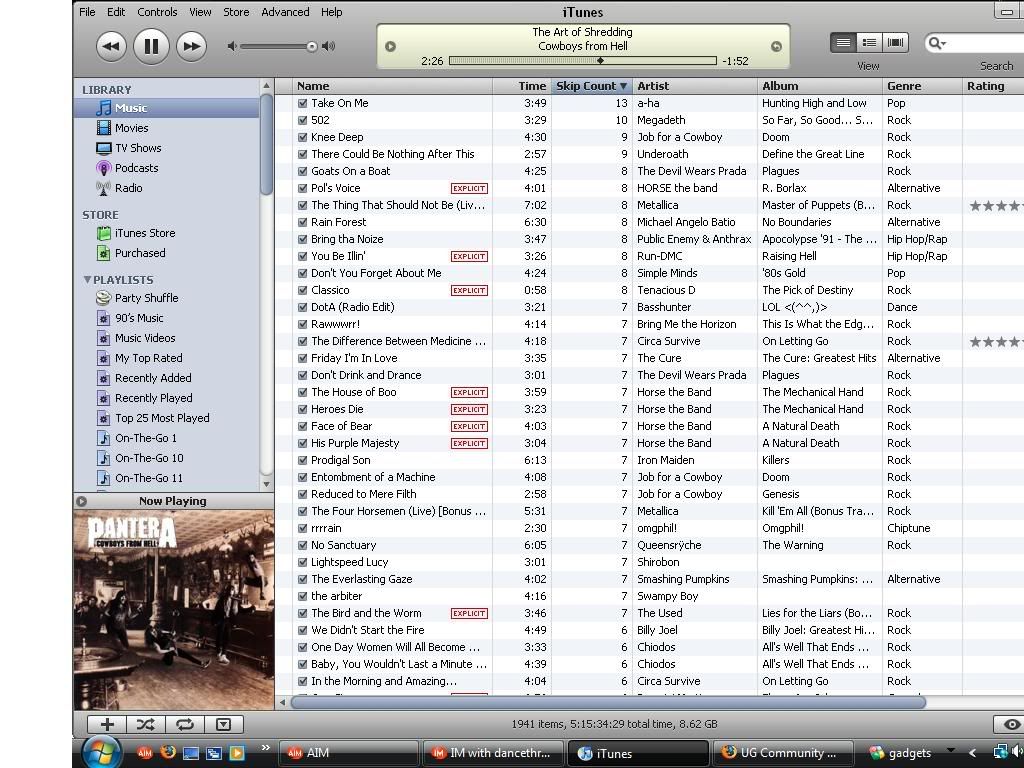This screenshot has height=768, width=1024.
Task: Sort by the Name column header
Action: click(392, 86)
